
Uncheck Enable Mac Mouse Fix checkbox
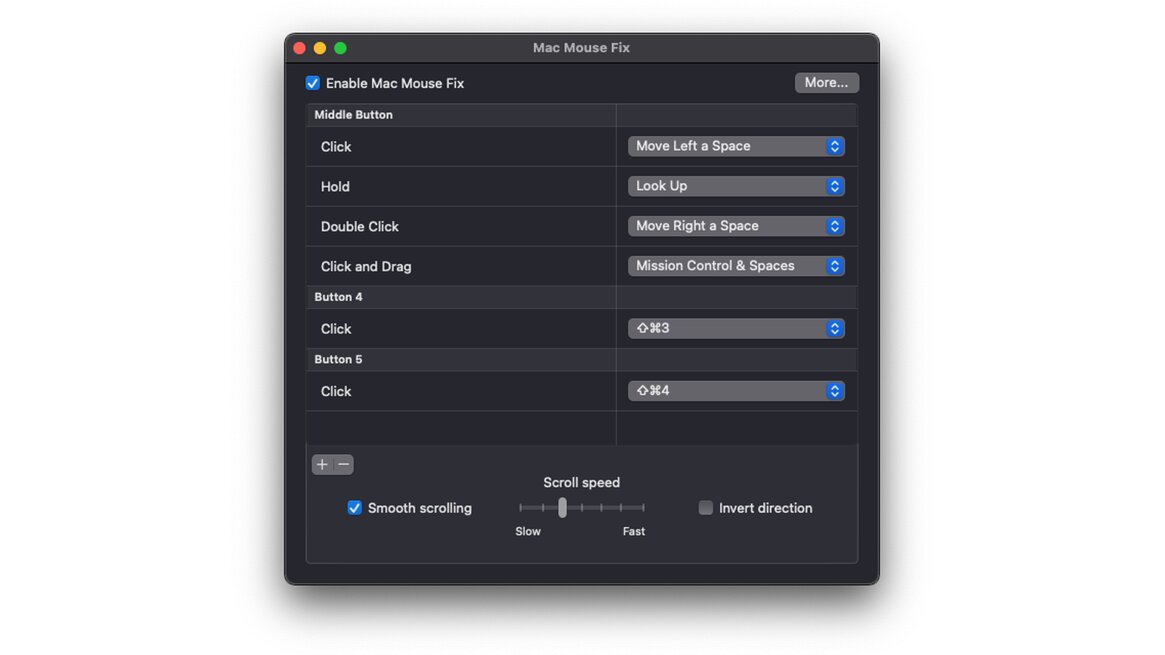coord(313,83)
